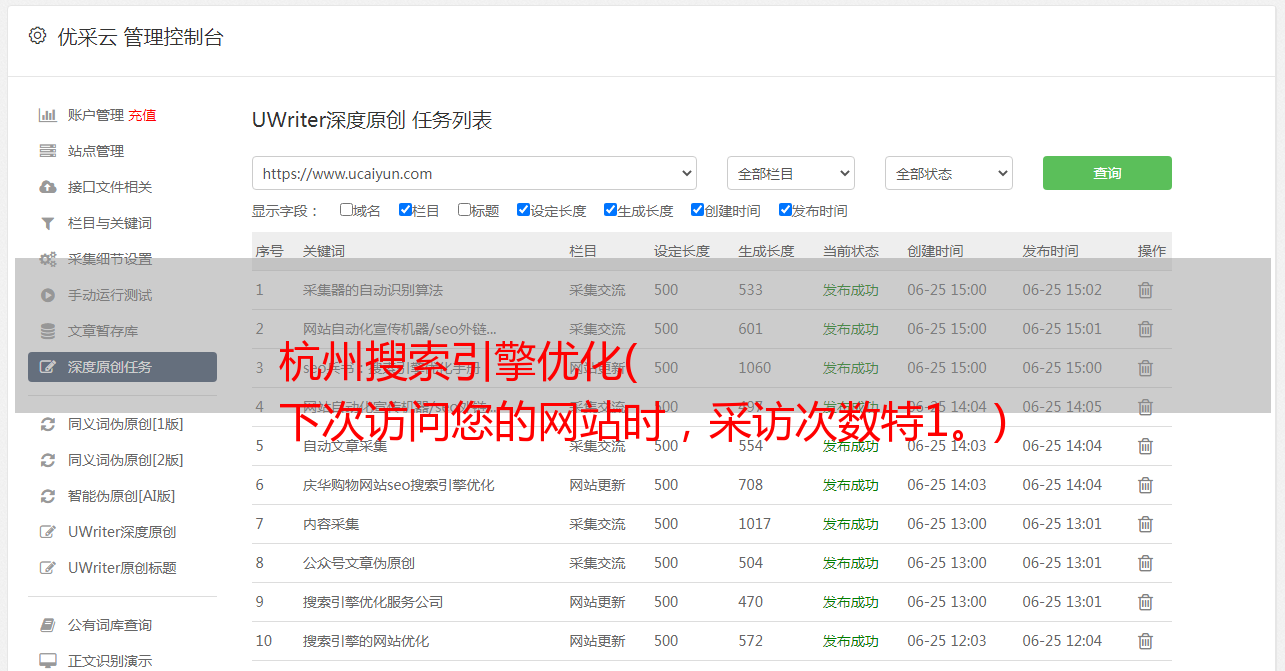
Task: Enable the 域名 display field checkbox
Action: (346, 210)
